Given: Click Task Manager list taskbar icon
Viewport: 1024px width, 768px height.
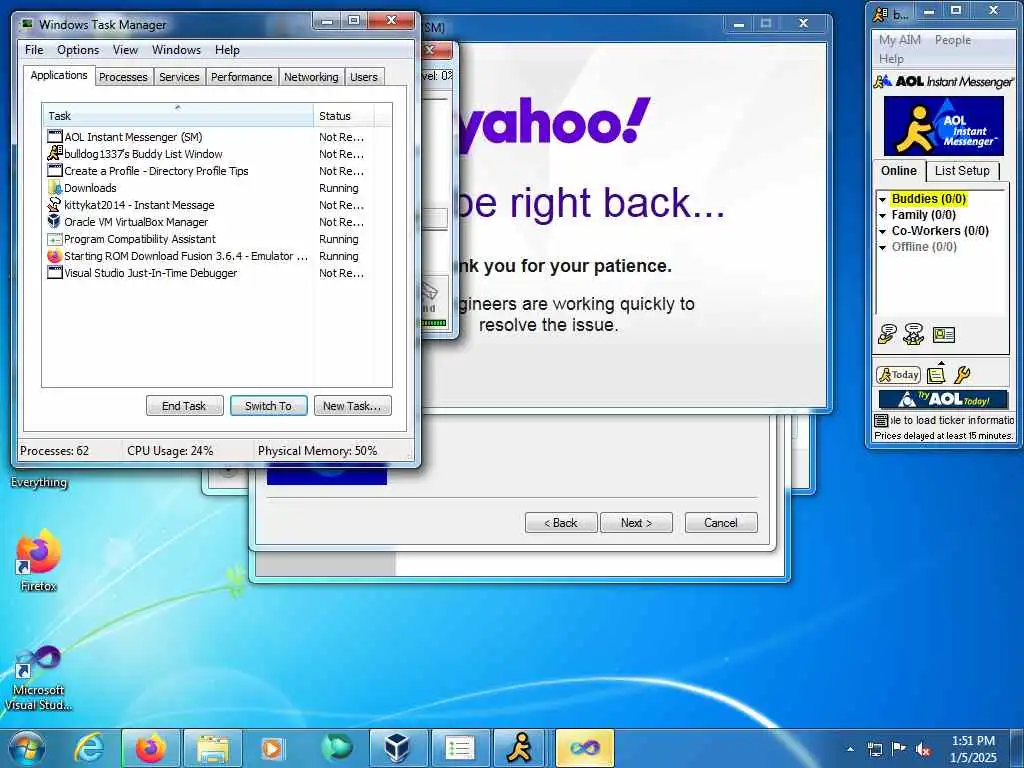Looking at the screenshot, I should click(x=460, y=748).
